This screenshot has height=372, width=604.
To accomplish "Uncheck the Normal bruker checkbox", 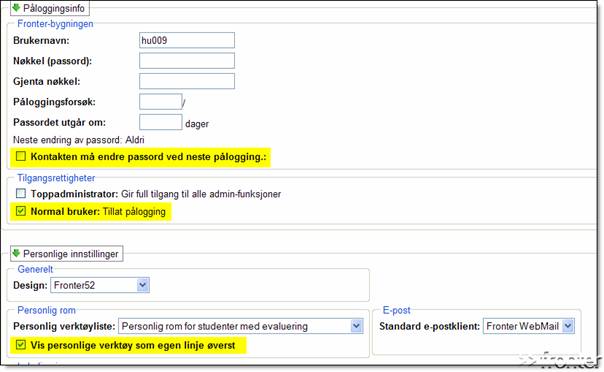I will pyautogui.click(x=21, y=211).
